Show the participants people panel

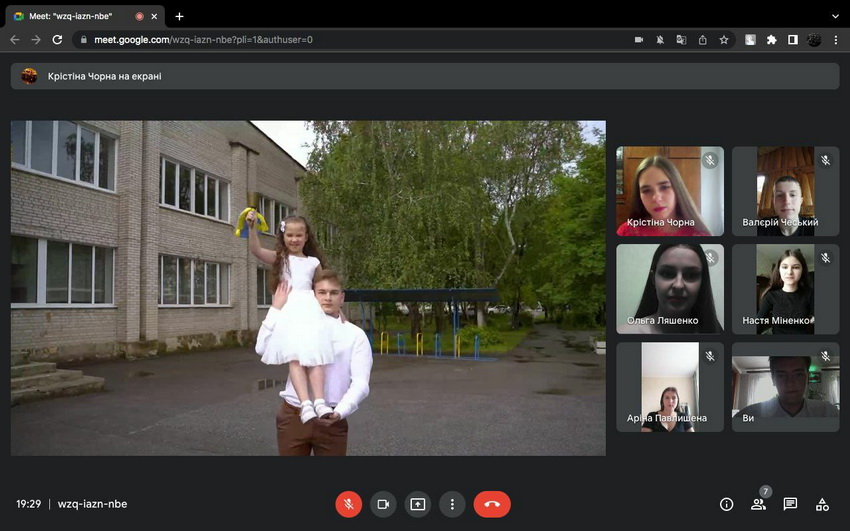pyautogui.click(x=758, y=504)
